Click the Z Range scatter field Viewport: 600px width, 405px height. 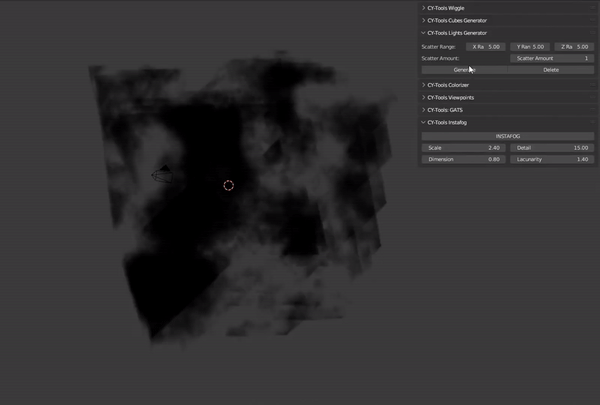574,47
